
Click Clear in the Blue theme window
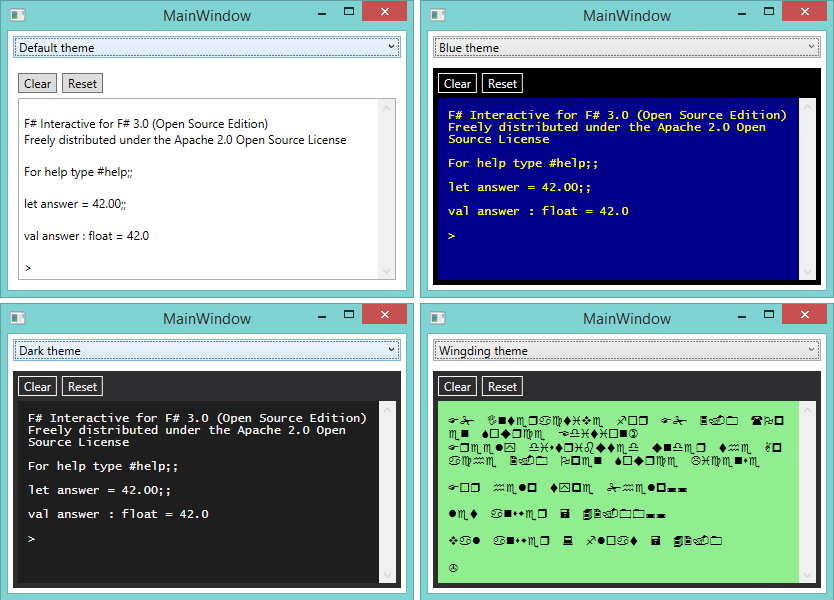coord(457,84)
